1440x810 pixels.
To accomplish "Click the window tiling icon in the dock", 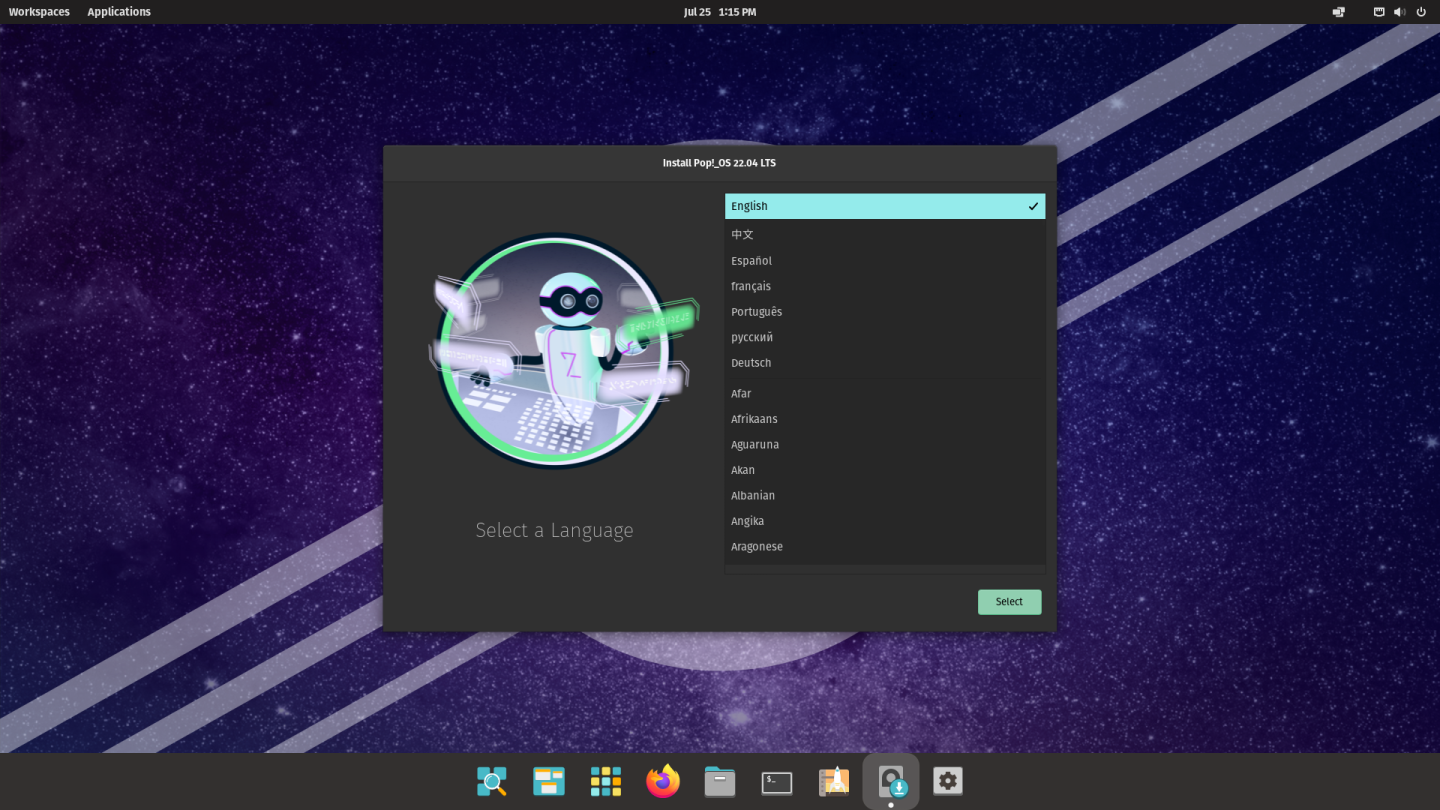I will coord(548,781).
